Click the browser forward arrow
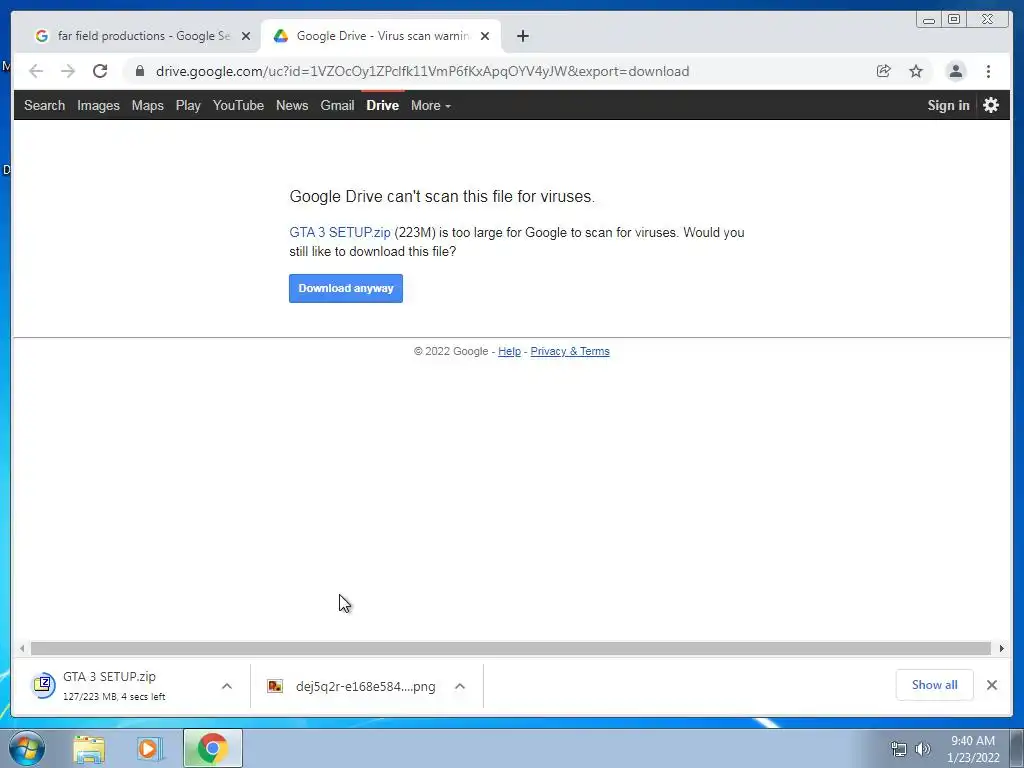The width and height of the screenshot is (1024, 768). tap(68, 71)
